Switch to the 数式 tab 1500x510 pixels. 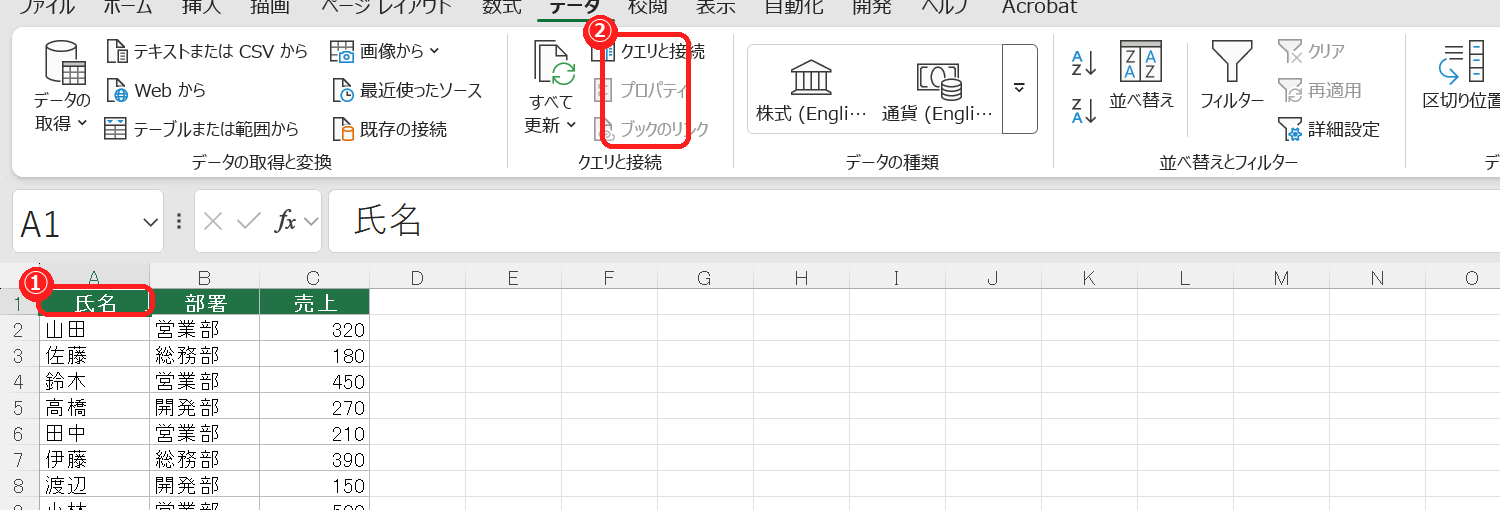[x=501, y=7]
